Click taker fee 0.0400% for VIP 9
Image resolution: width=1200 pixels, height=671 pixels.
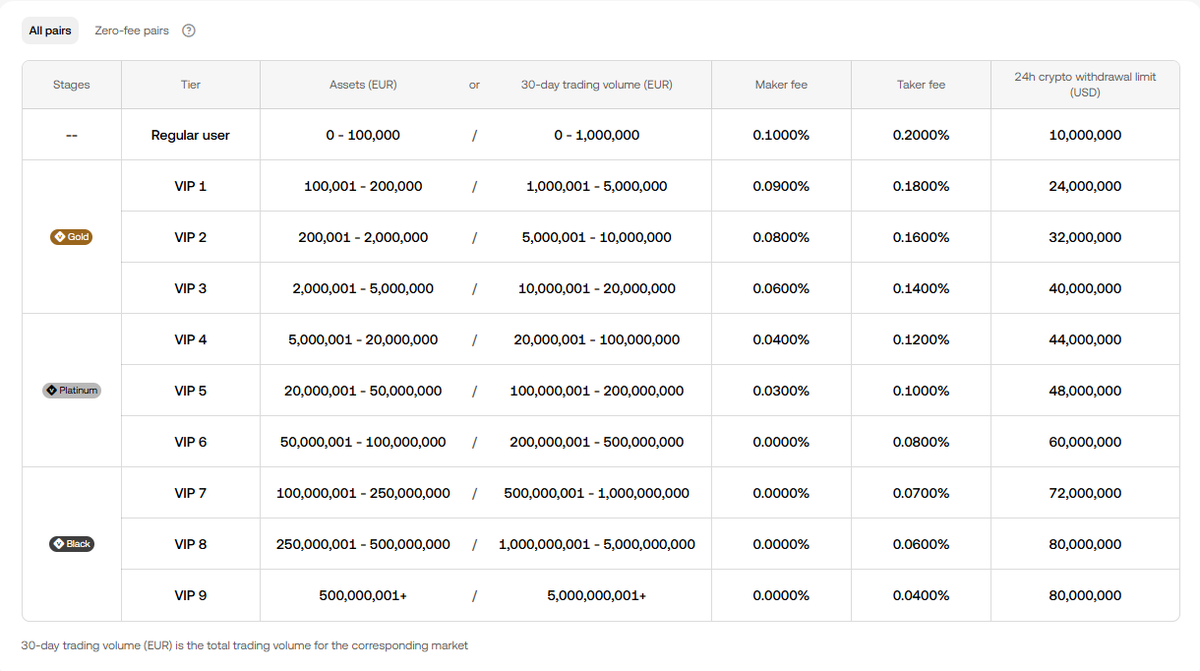921,595
